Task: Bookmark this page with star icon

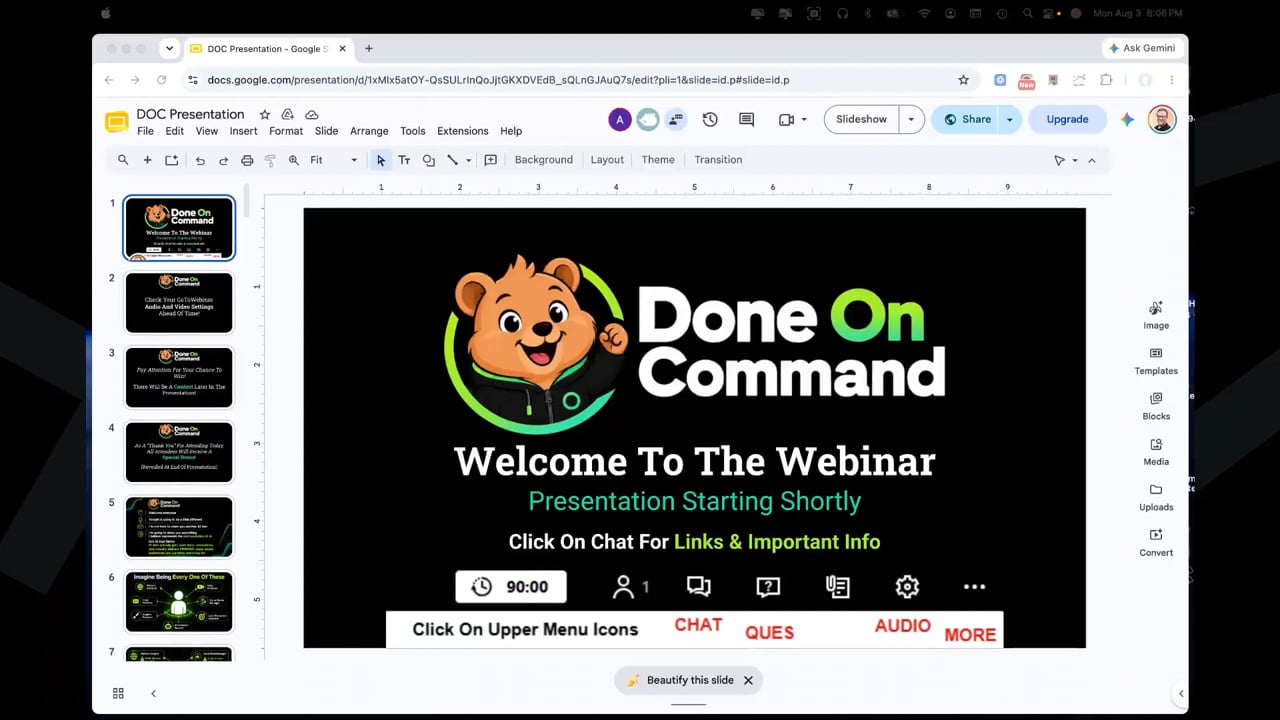Action: pos(963,80)
